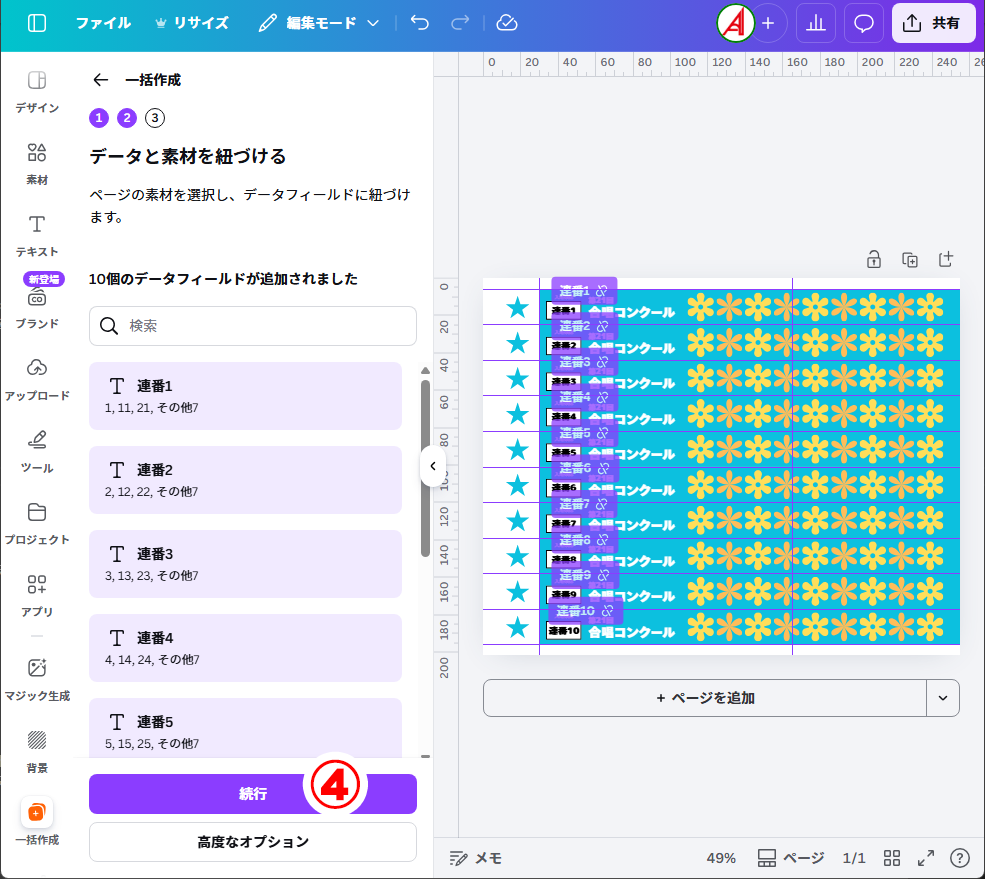Click the analytics bar chart icon
The width and height of the screenshot is (985, 879).
[x=816, y=23]
